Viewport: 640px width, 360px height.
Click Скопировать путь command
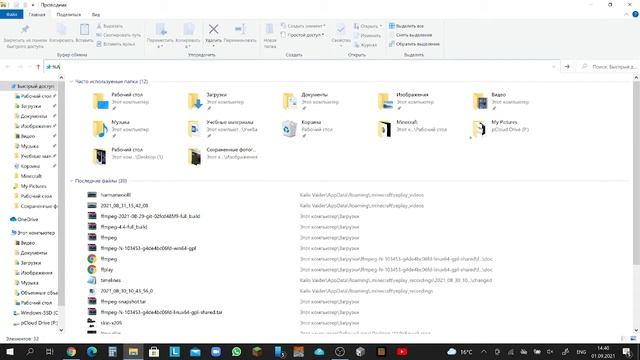[x=118, y=35]
